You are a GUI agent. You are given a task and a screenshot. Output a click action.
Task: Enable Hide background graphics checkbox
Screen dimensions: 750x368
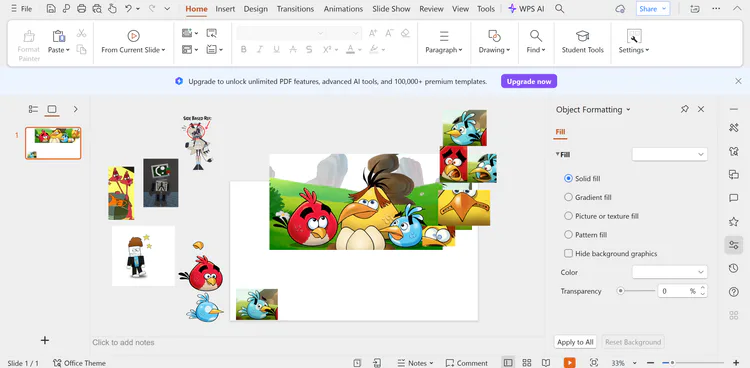pos(568,253)
